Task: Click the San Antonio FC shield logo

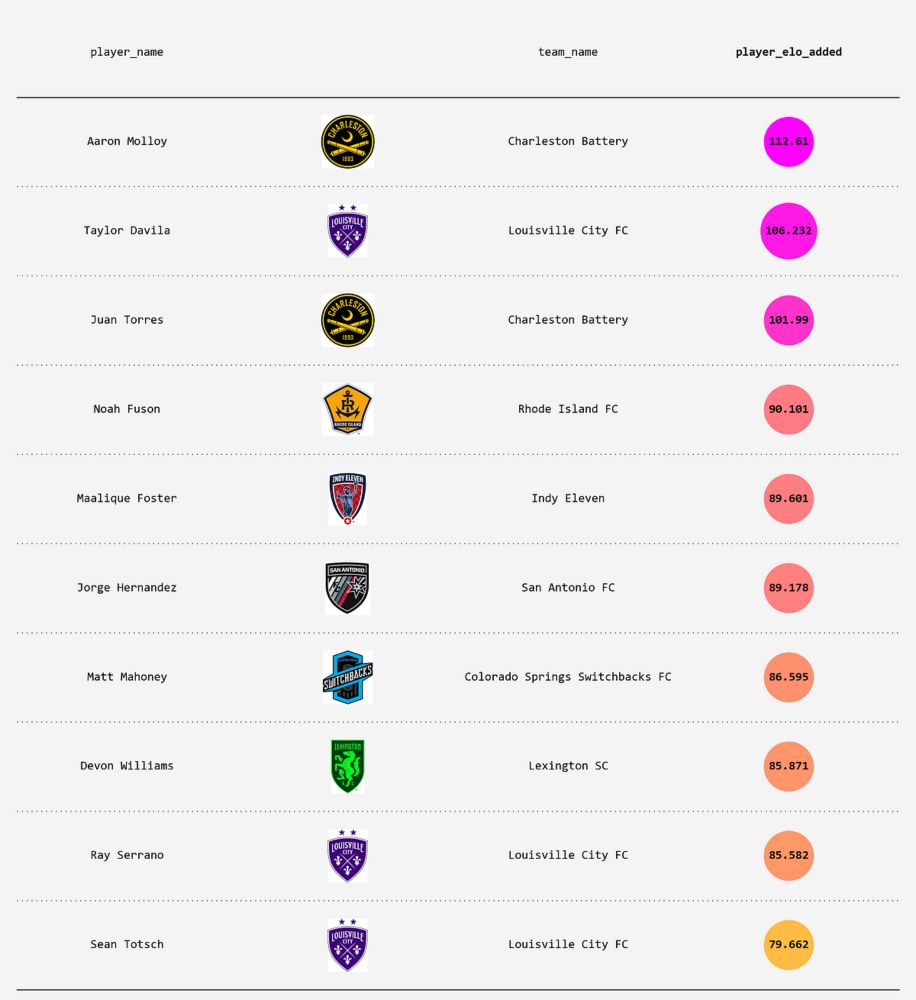Action: pos(347,587)
